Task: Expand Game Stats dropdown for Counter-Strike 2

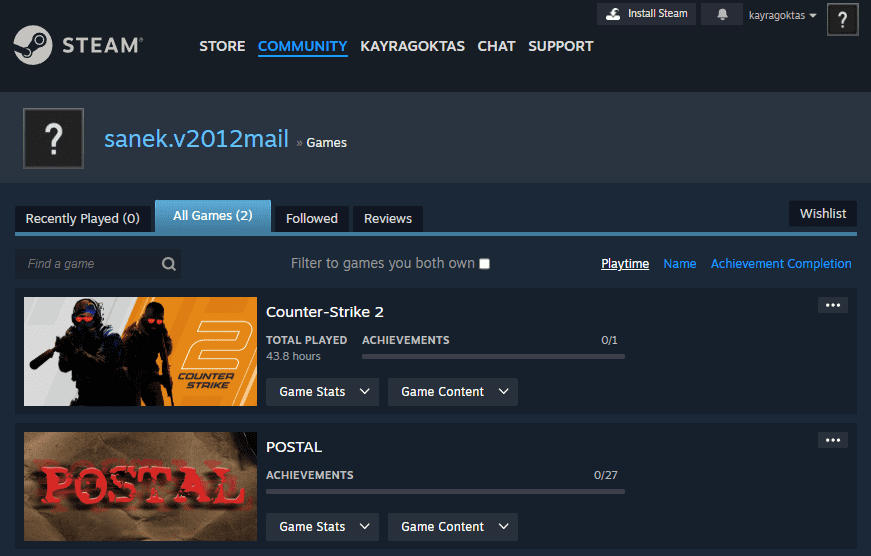Action: 322,392
